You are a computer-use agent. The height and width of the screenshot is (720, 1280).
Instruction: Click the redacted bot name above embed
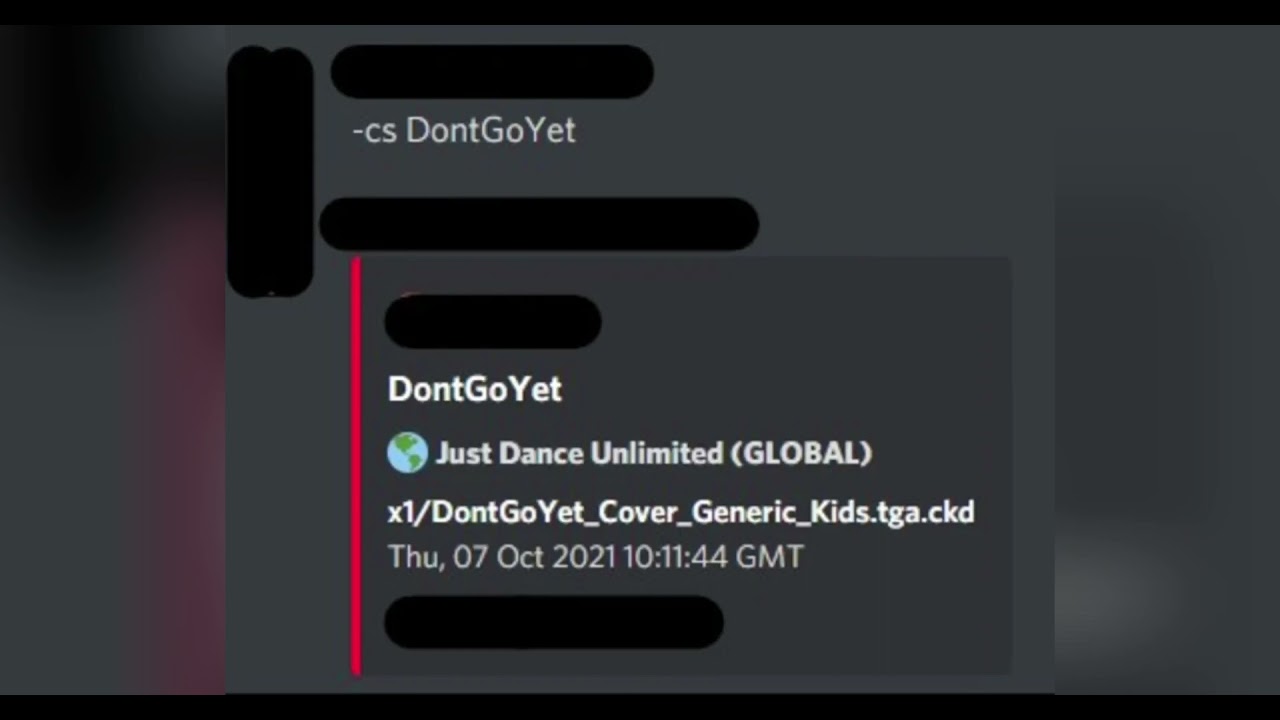pyautogui.click(x=539, y=224)
